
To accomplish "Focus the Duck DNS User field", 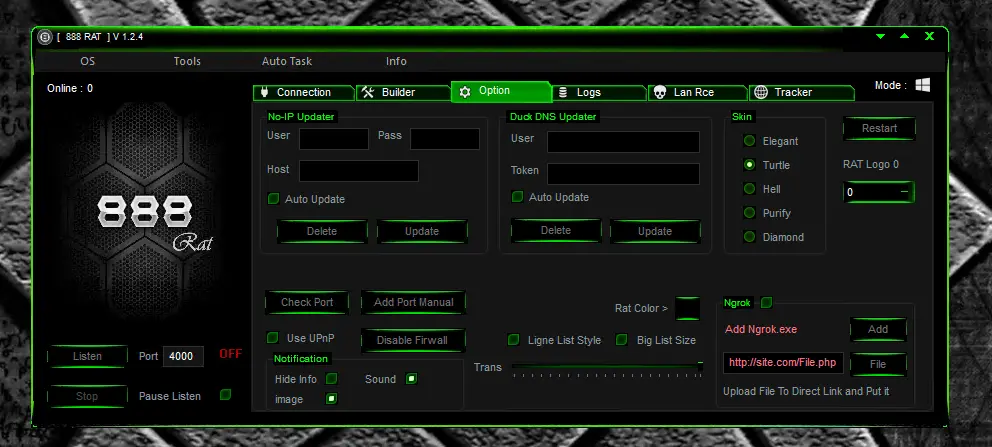I will pos(623,142).
